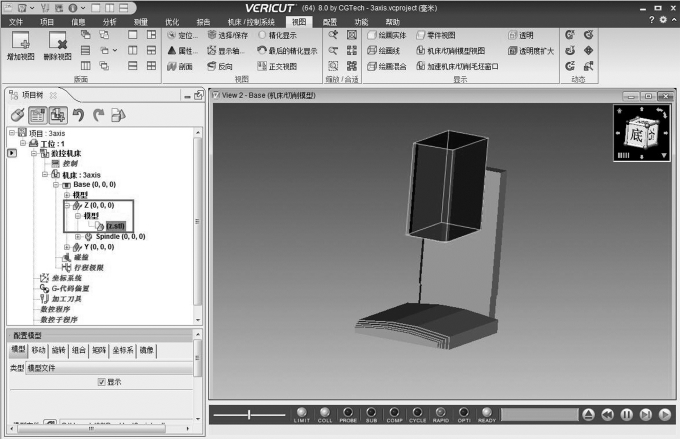The height and width of the screenshot is (439, 680).
Task: Click the view cube orientation widget
Action: [x=638, y=132]
